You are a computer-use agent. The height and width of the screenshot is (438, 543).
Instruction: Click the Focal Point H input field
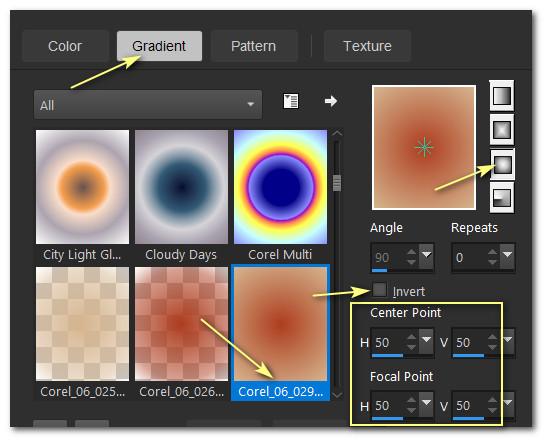388,405
